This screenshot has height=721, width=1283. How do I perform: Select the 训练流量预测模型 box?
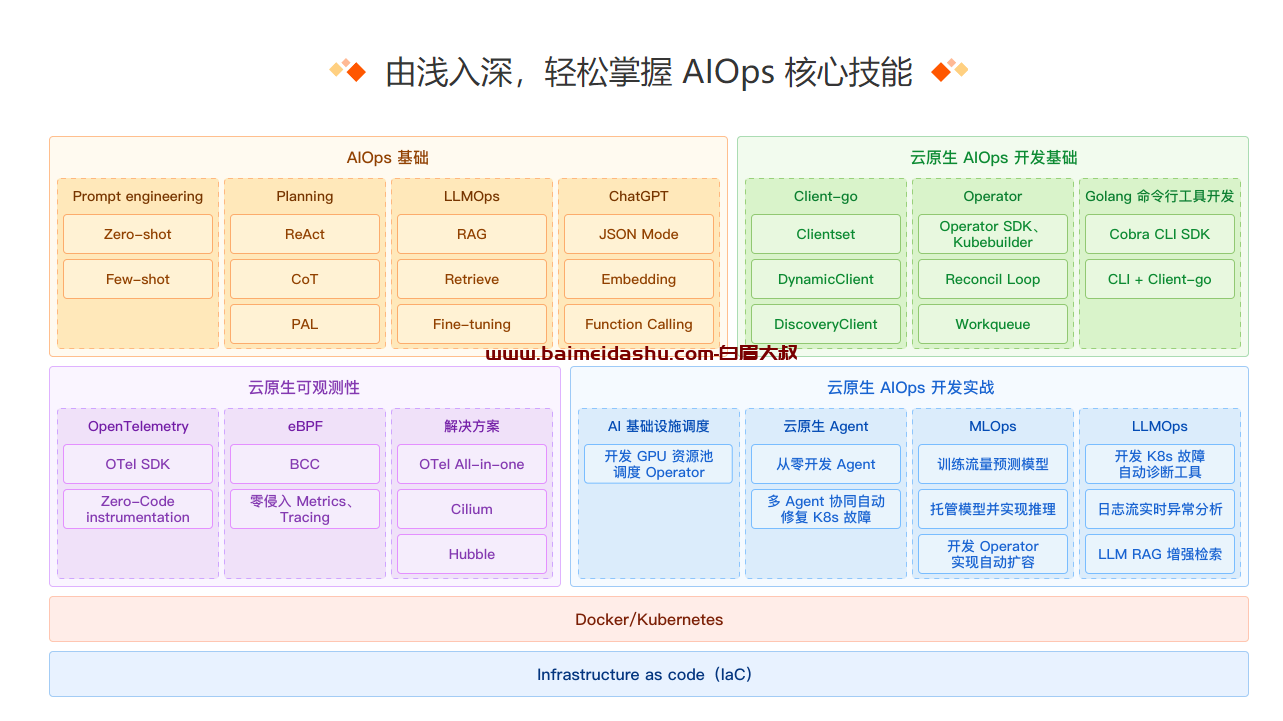click(993, 464)
